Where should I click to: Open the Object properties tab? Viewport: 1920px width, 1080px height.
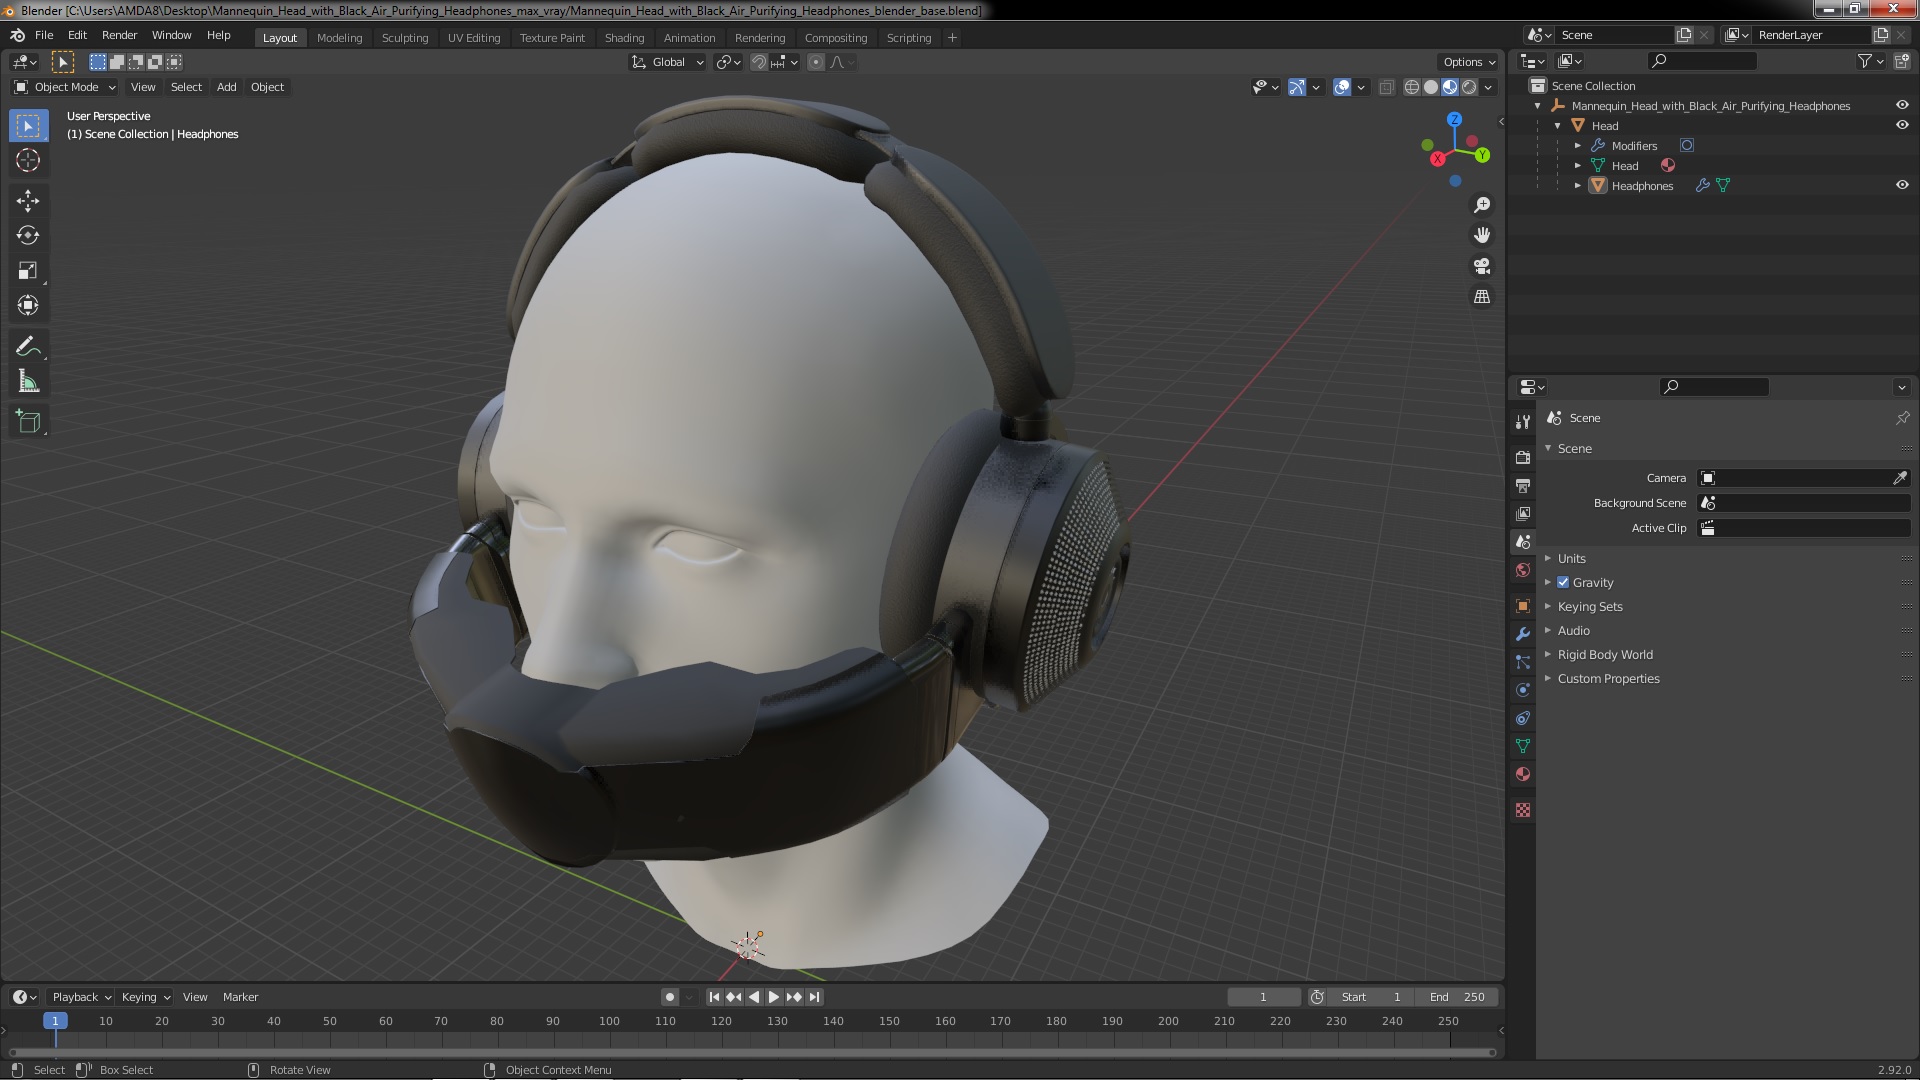[1523, 606]
